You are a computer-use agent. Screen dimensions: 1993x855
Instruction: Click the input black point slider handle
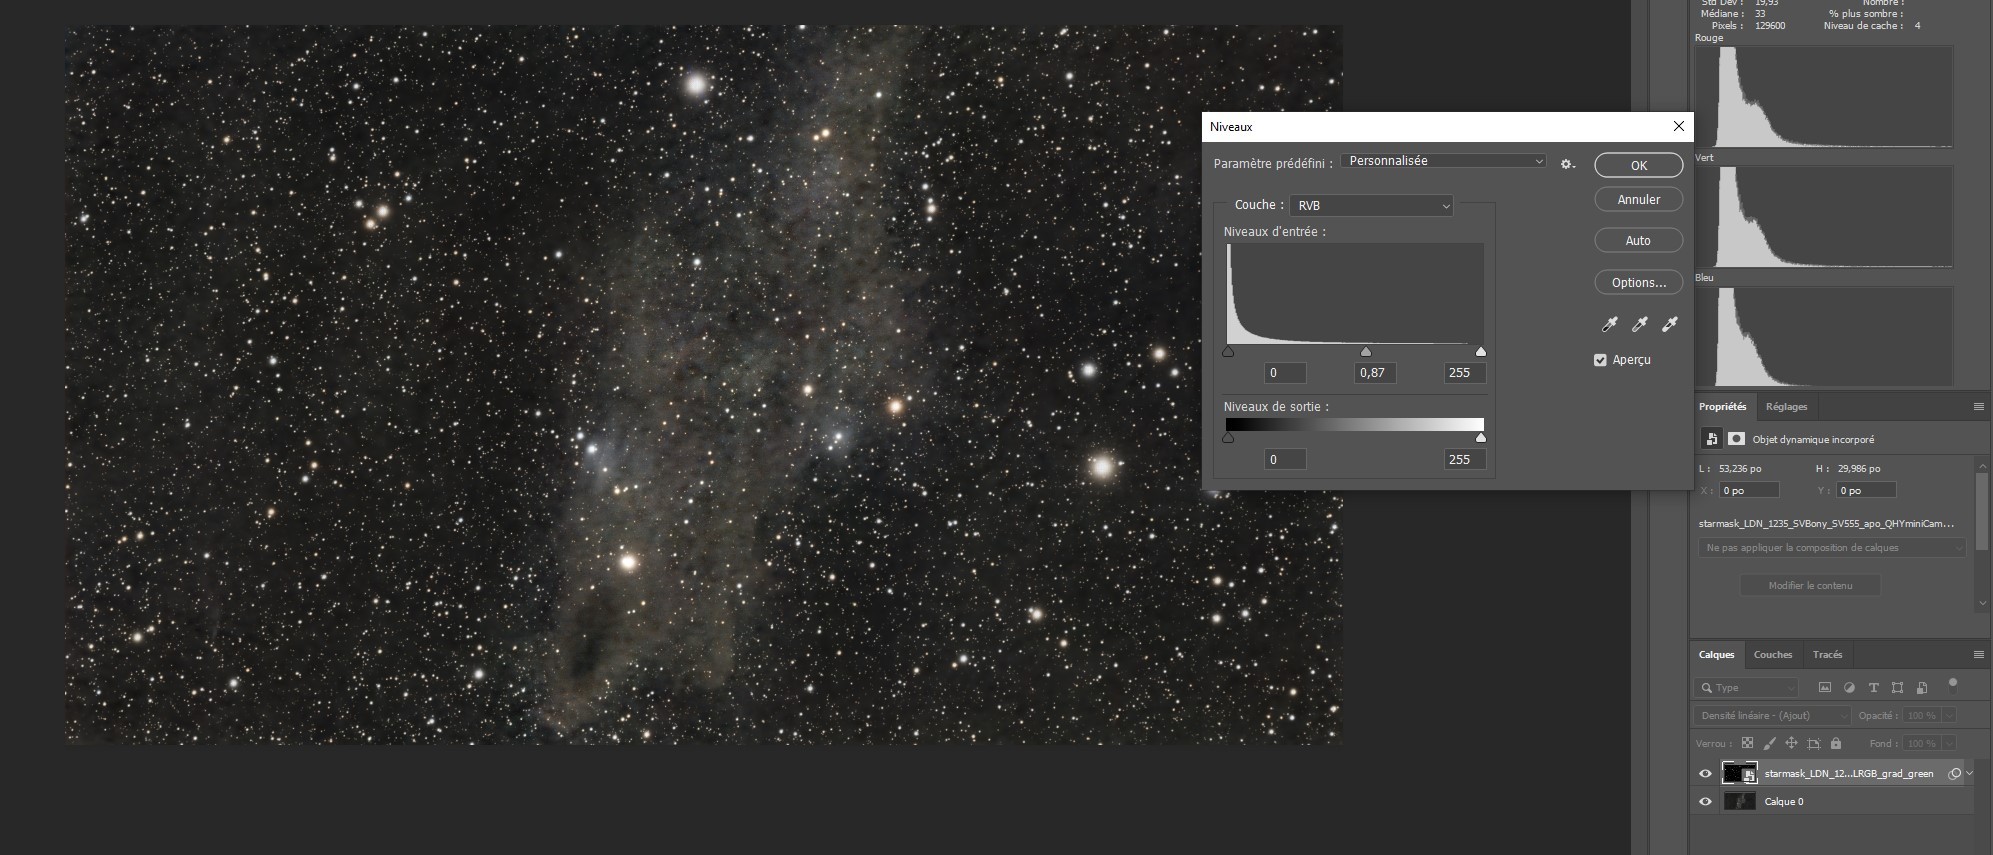point(1228,351)
